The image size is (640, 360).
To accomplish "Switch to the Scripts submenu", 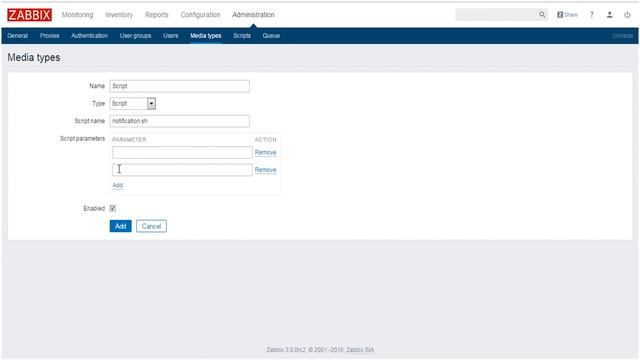I will (242, 36).
